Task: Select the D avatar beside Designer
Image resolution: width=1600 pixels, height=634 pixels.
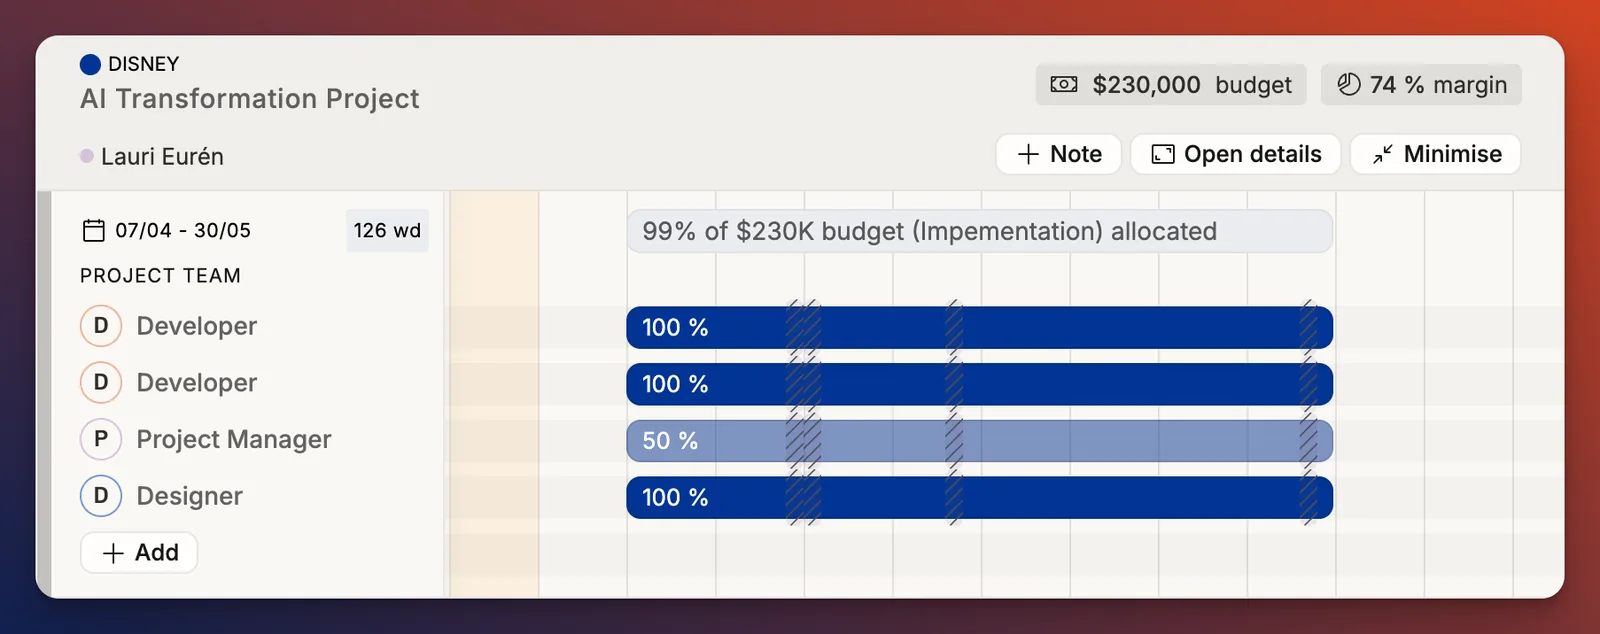Action: click(x=101, y=496)
